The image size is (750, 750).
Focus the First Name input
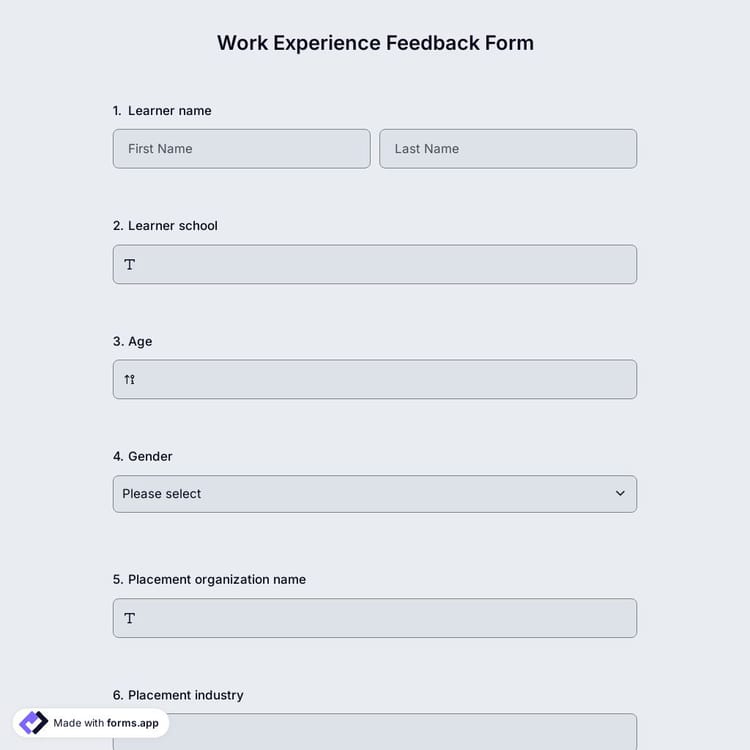coord(241,149)
